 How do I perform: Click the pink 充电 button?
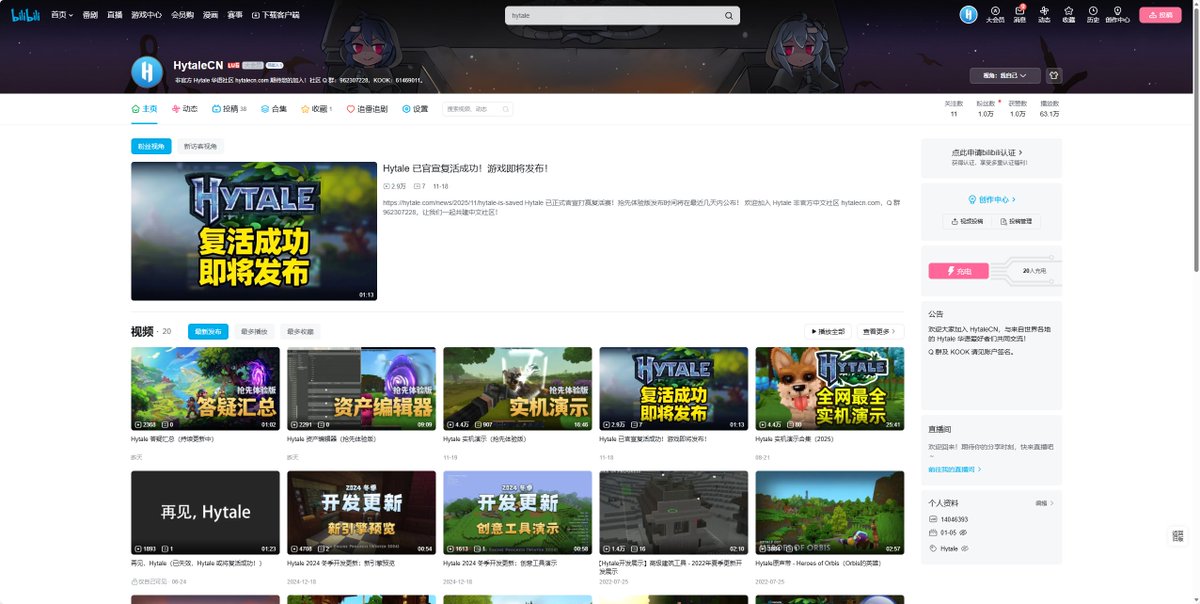(958, 270)
